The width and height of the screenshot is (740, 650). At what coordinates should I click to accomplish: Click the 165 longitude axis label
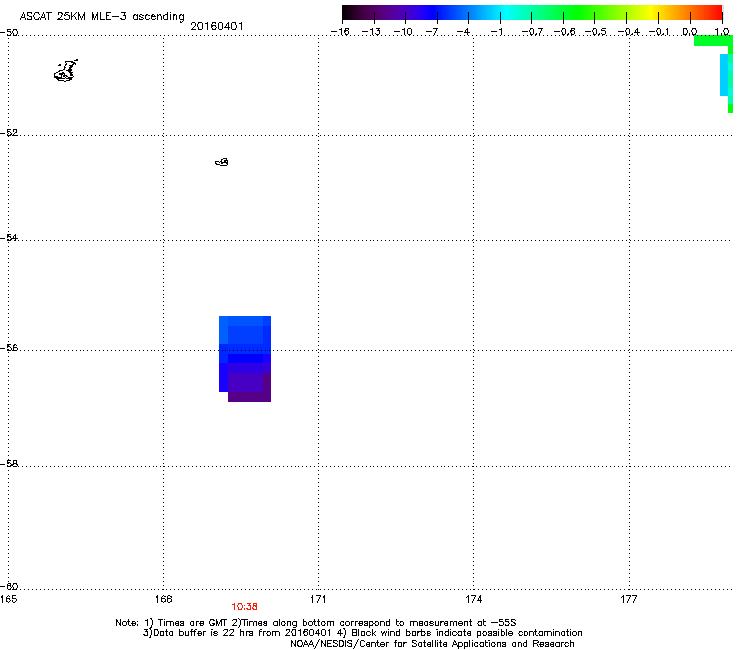[9, 599]
